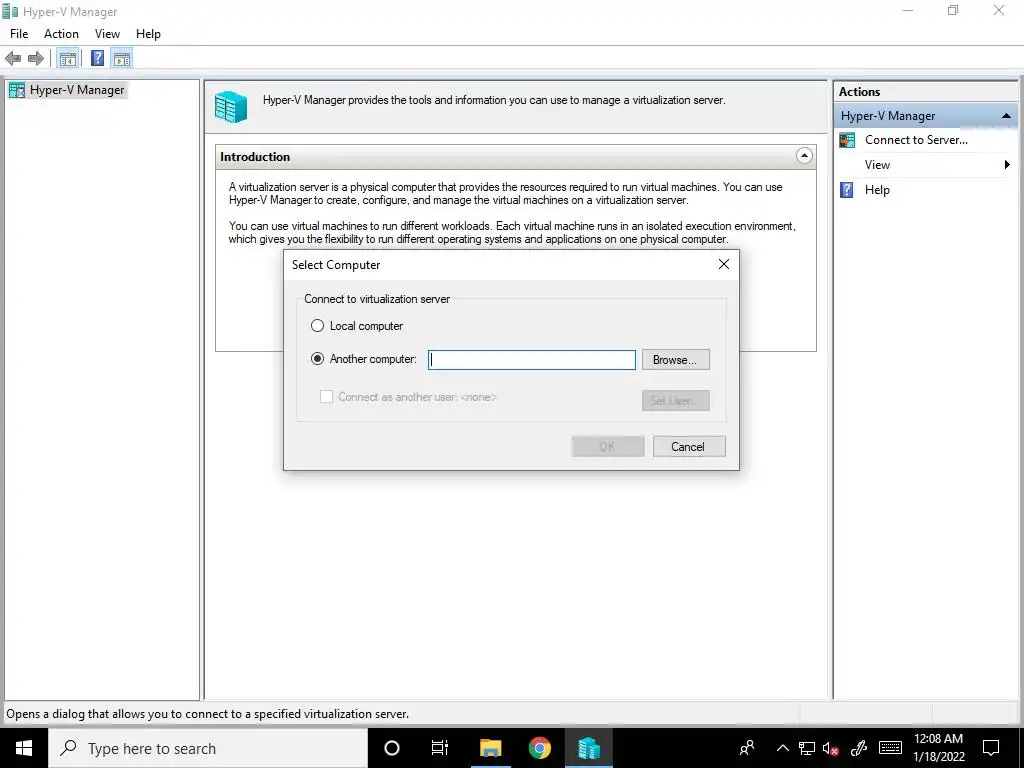The height and width of the screenshot is (768, 1024).
Task: Toggle the Show/Hide Console Tree toolbar icon
Action: point(67,59)
